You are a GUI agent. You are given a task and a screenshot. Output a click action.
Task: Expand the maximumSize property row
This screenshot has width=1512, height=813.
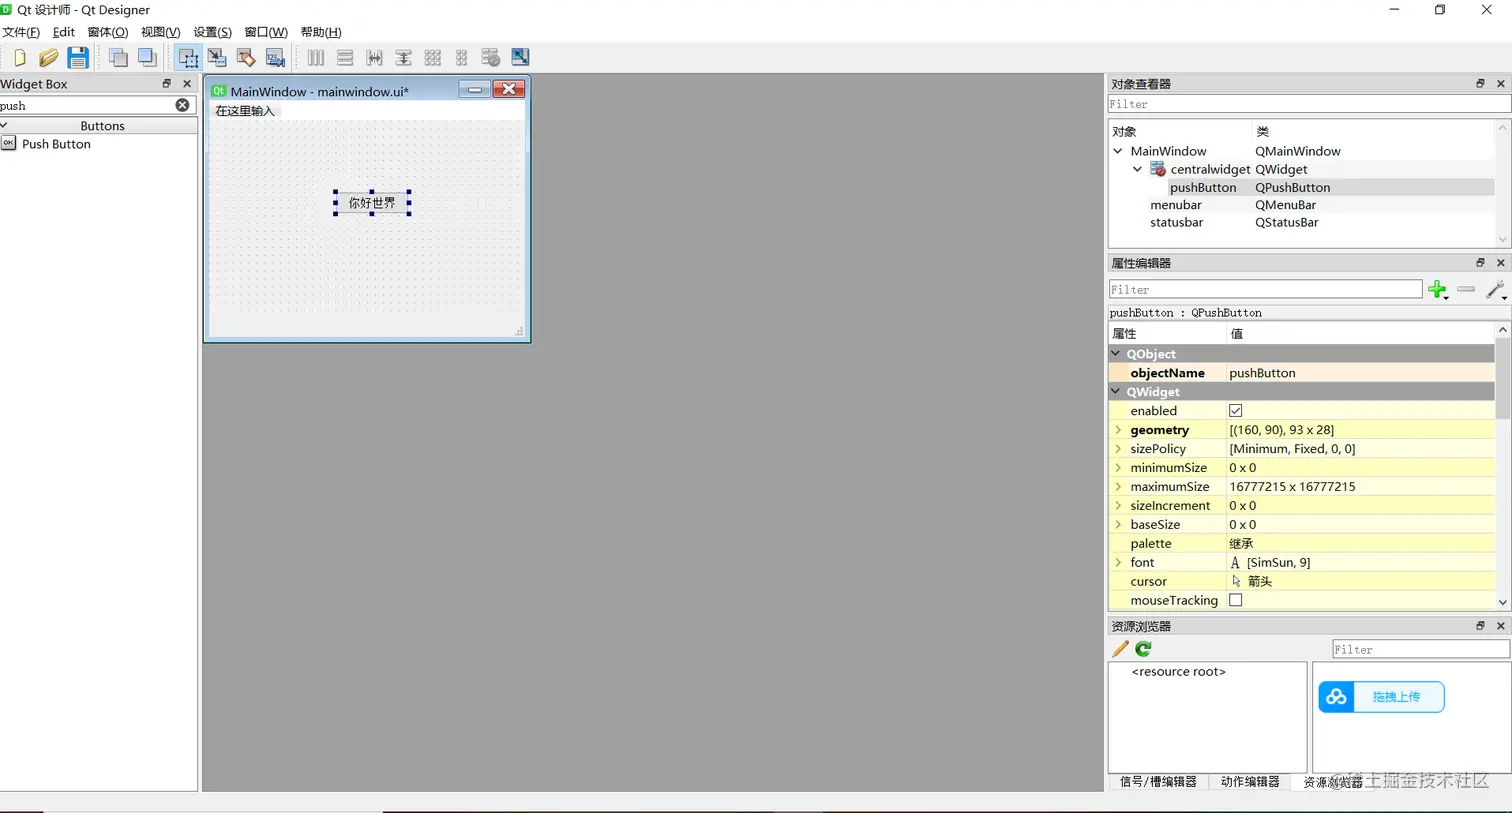coord(1118,487)
